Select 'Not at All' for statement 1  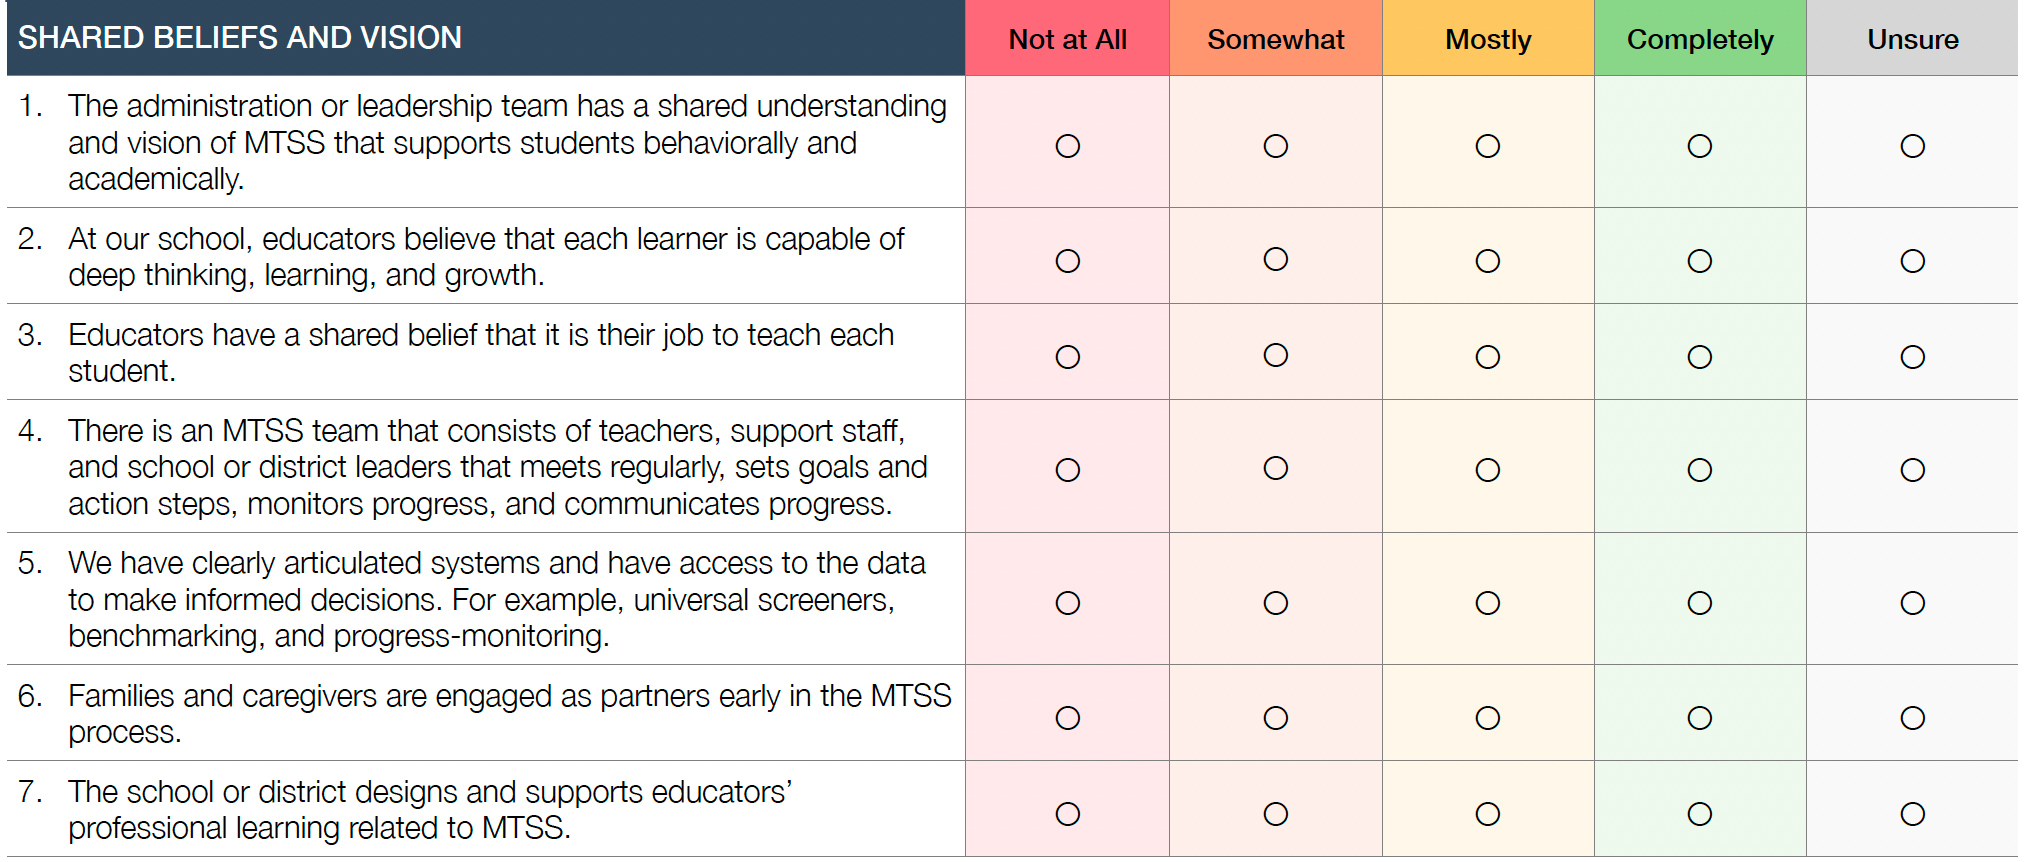point(1067,146)
